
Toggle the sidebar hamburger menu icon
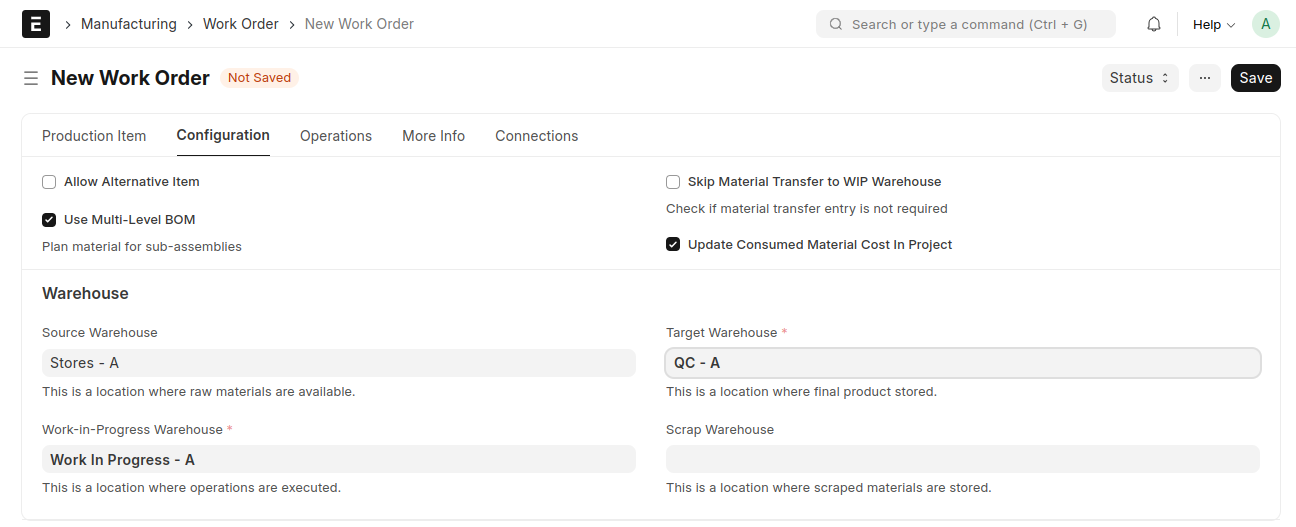pyautogui.click(x=31, y=78)
